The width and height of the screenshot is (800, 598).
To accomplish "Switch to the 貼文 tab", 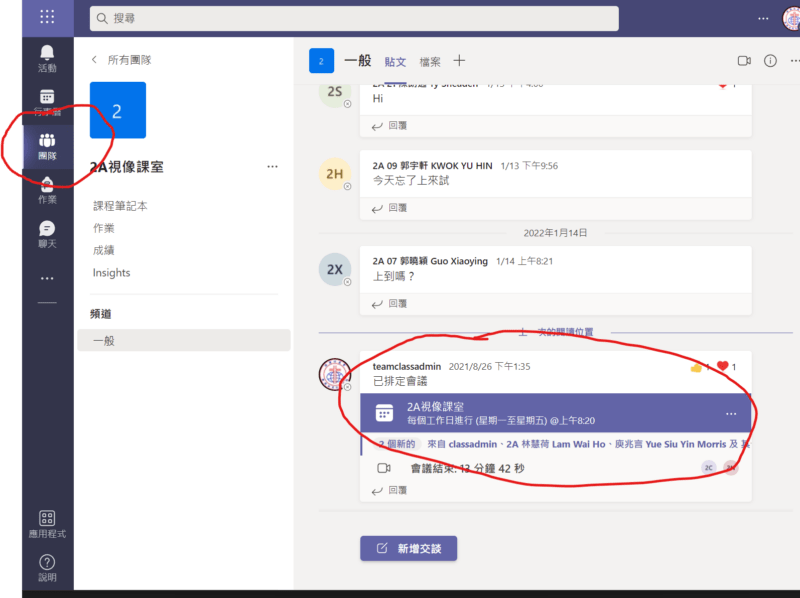I will 395,61.
